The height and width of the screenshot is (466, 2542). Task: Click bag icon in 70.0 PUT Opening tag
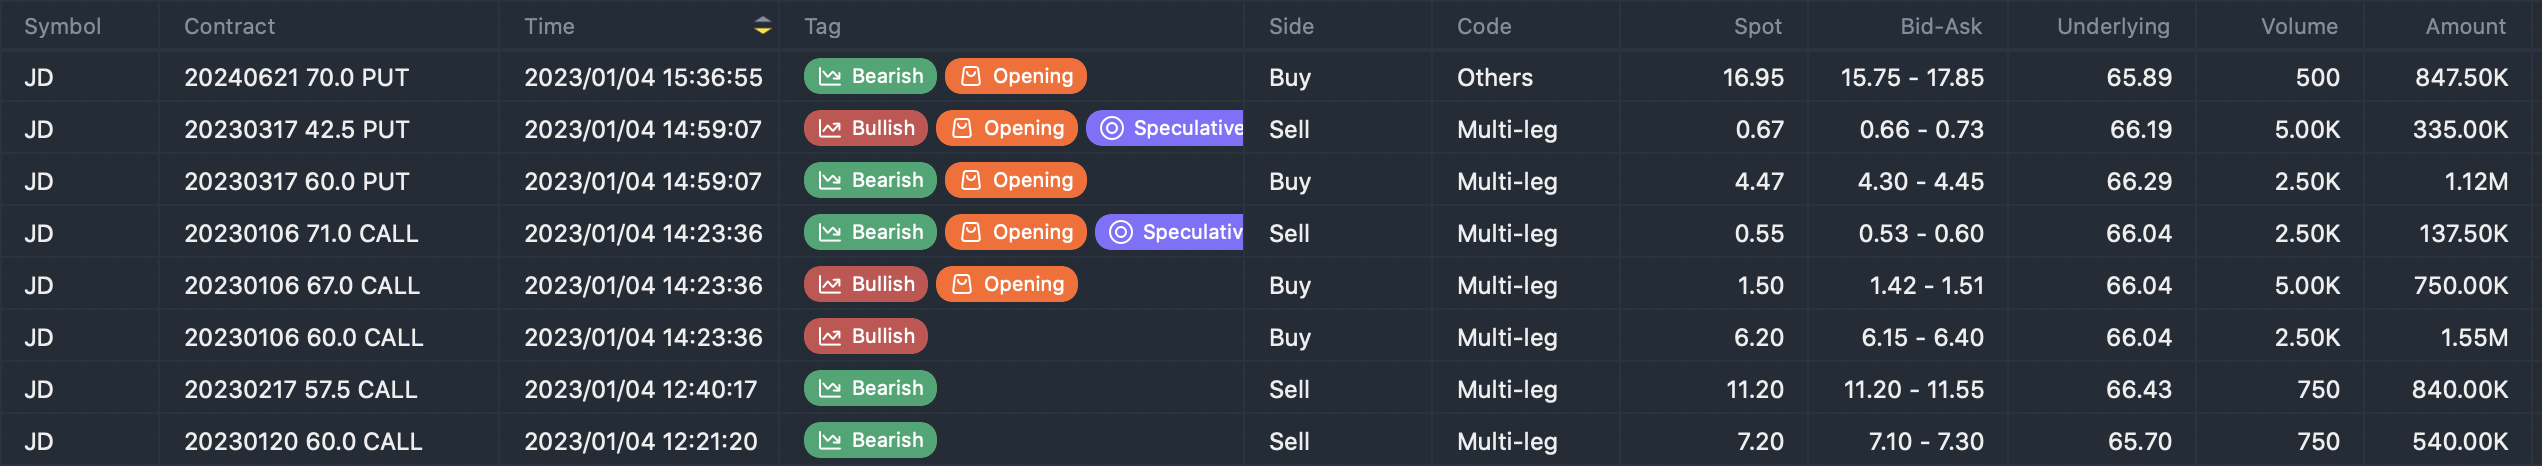(x=971, y=76)
